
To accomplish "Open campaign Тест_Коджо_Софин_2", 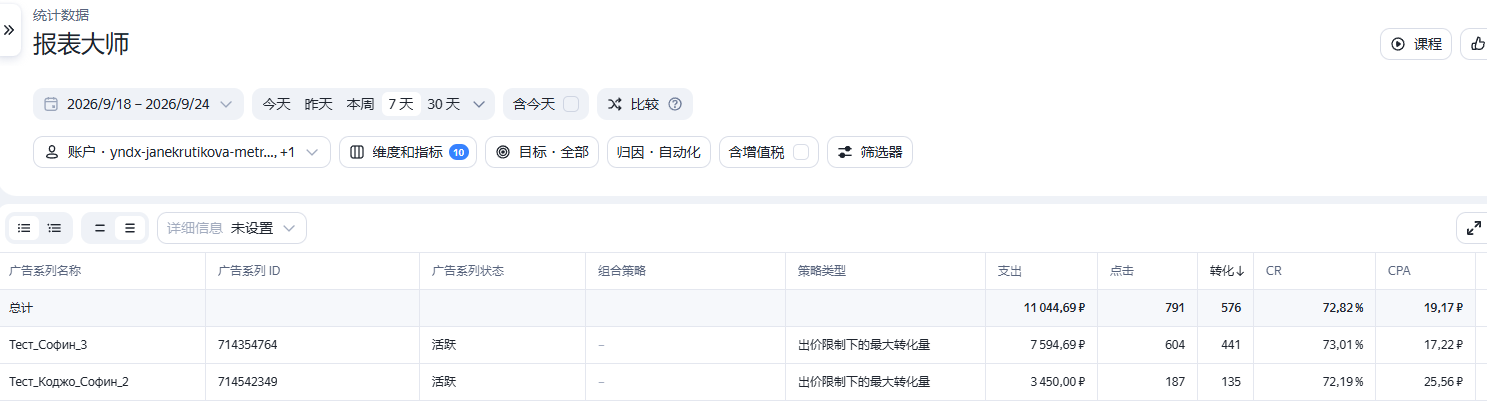I will [69, 382].
